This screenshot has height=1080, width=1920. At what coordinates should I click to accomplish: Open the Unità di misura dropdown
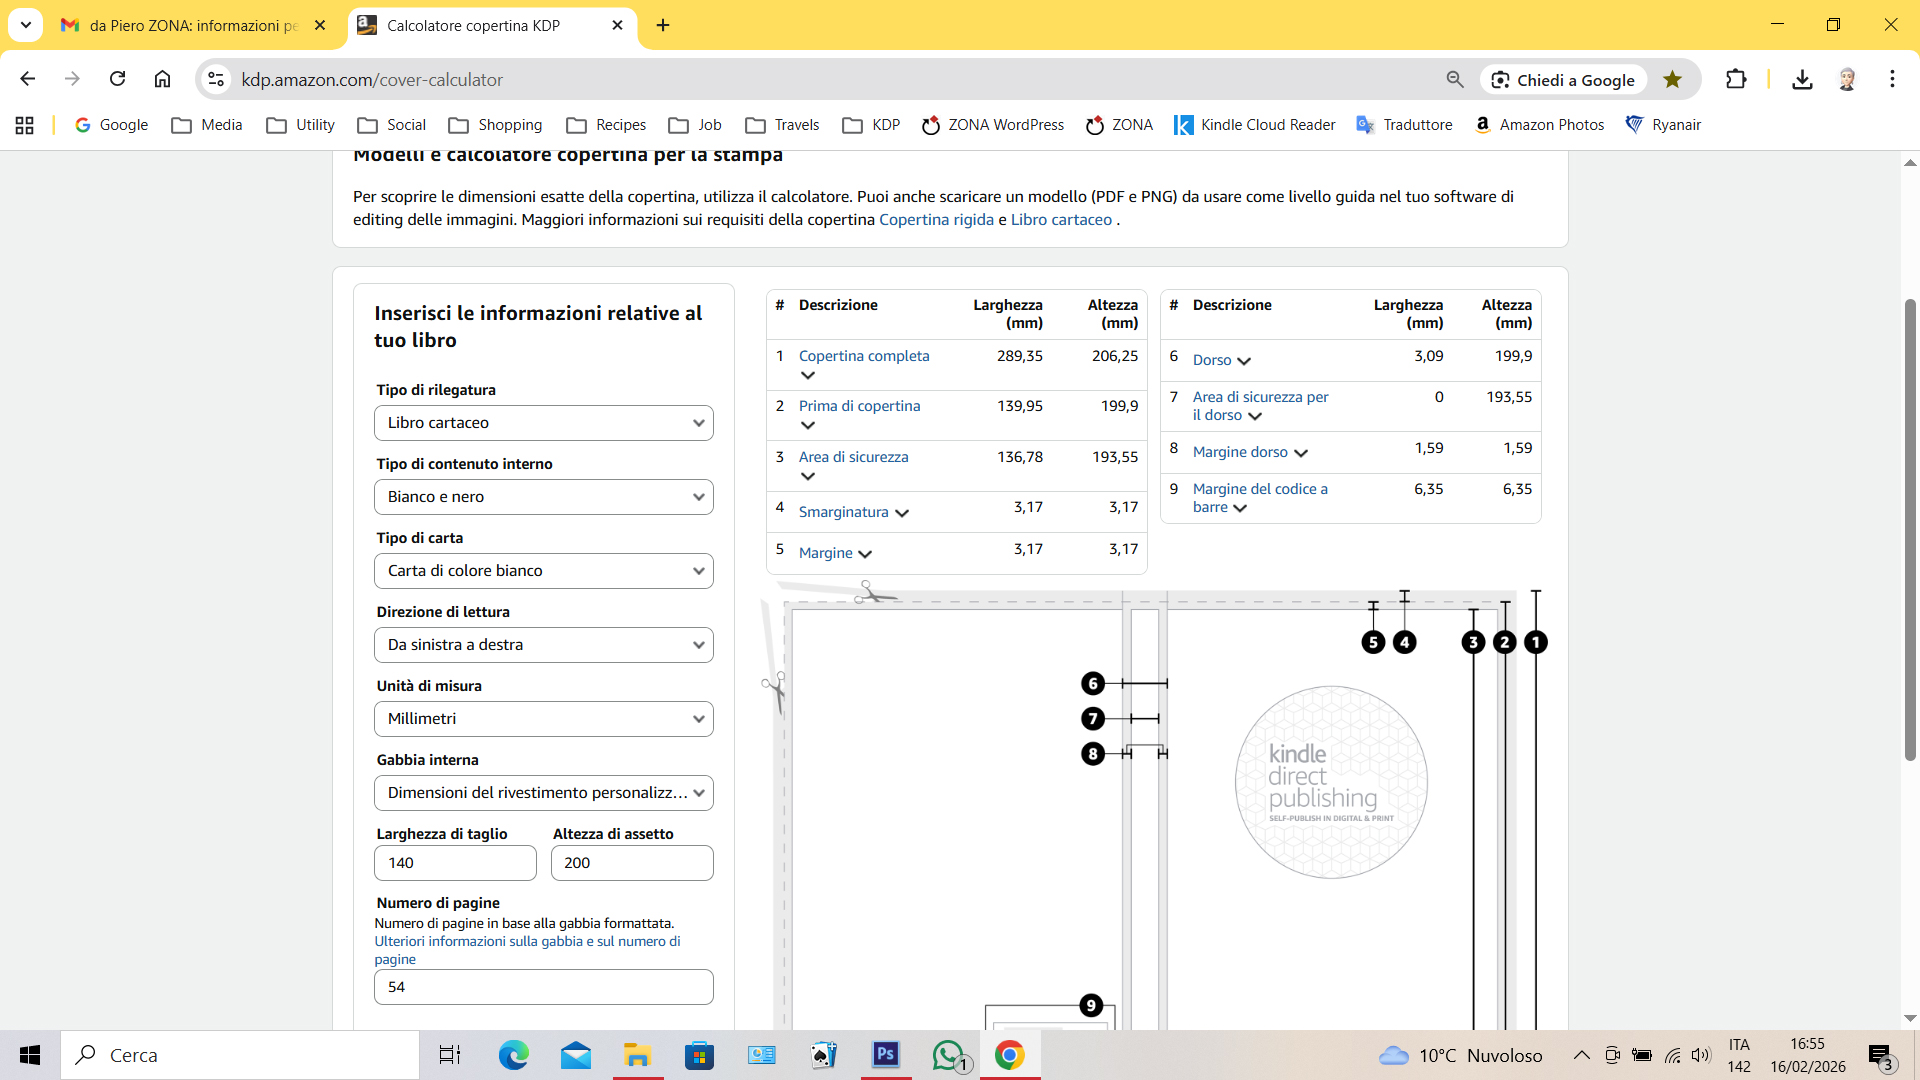pyautogui.click(x=543, y=719)
